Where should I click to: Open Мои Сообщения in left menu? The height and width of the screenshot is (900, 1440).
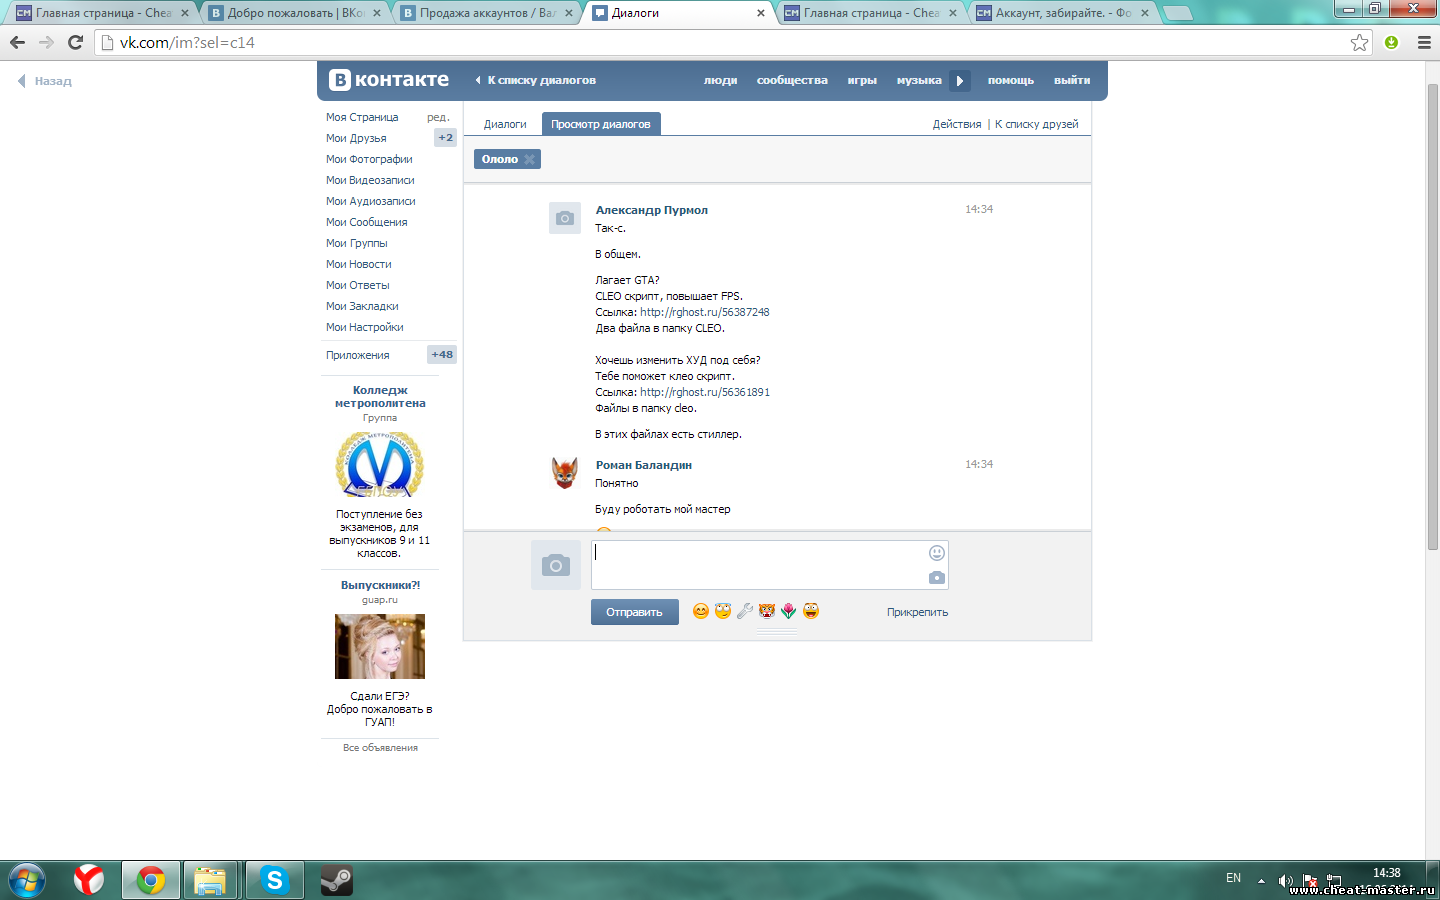tap(366, 222)
